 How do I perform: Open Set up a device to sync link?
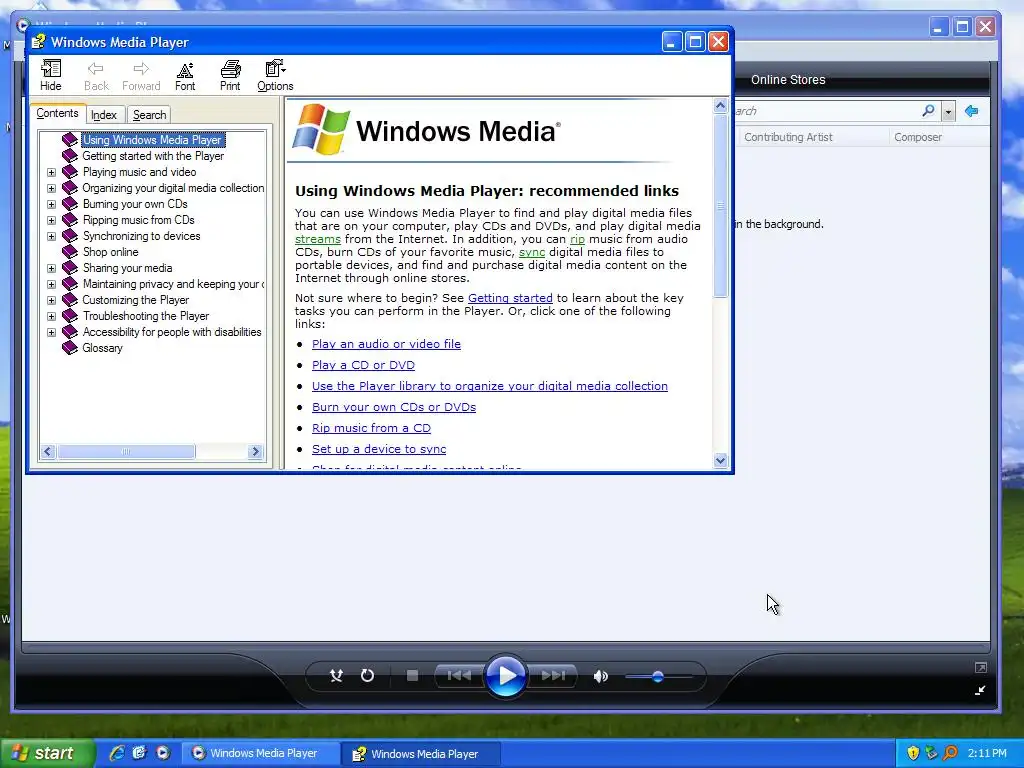(x=379, y=449)
